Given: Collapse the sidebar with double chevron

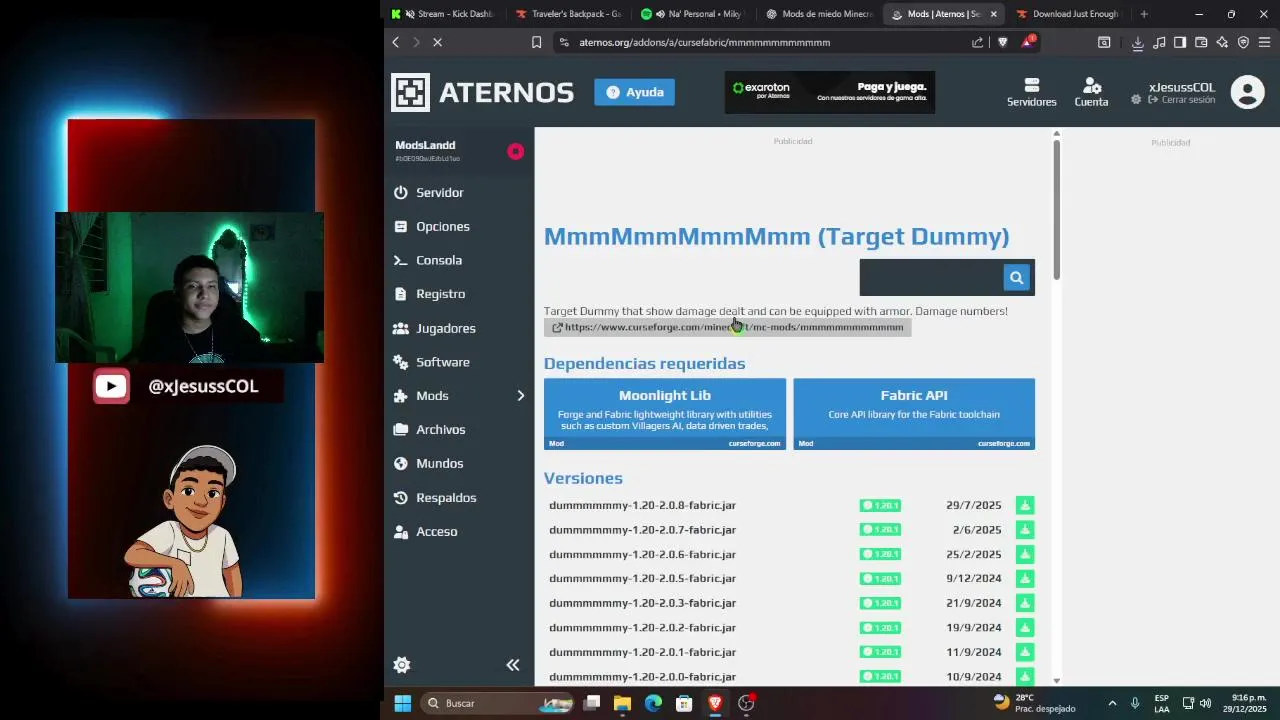Looking at the screenshot, I should [x=513, y=665].
